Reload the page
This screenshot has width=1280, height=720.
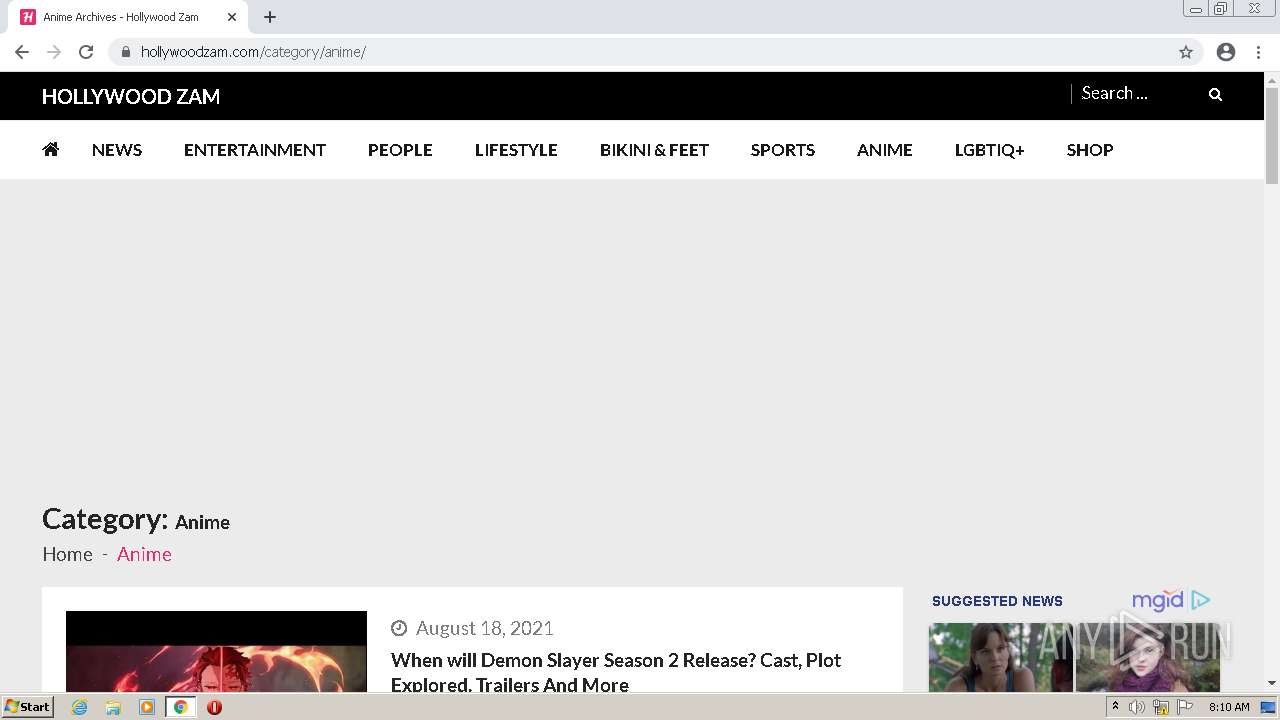coord(86,52)
